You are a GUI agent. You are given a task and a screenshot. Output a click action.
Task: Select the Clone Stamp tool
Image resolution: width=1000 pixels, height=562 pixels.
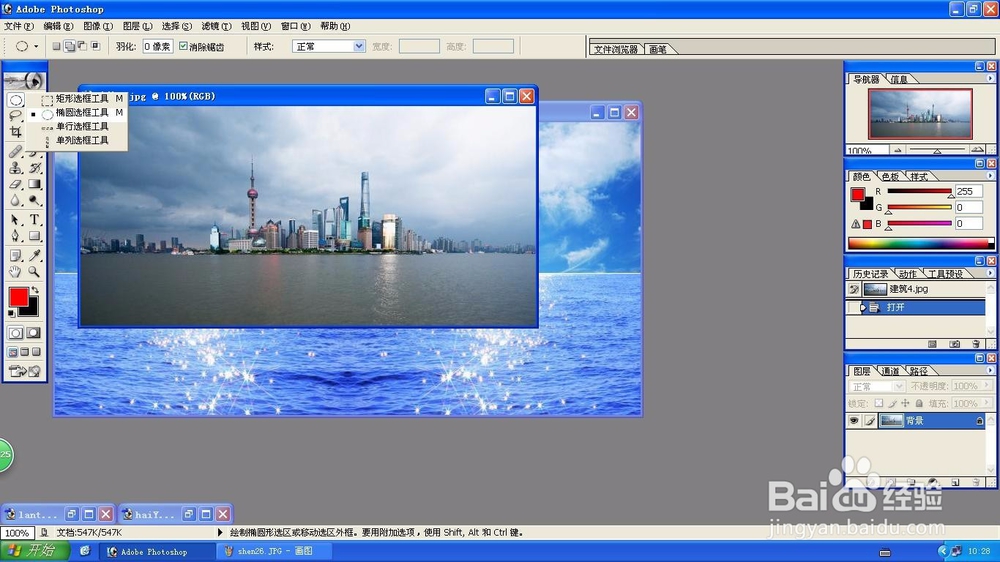pyautogui.click(x=16, y=168)
